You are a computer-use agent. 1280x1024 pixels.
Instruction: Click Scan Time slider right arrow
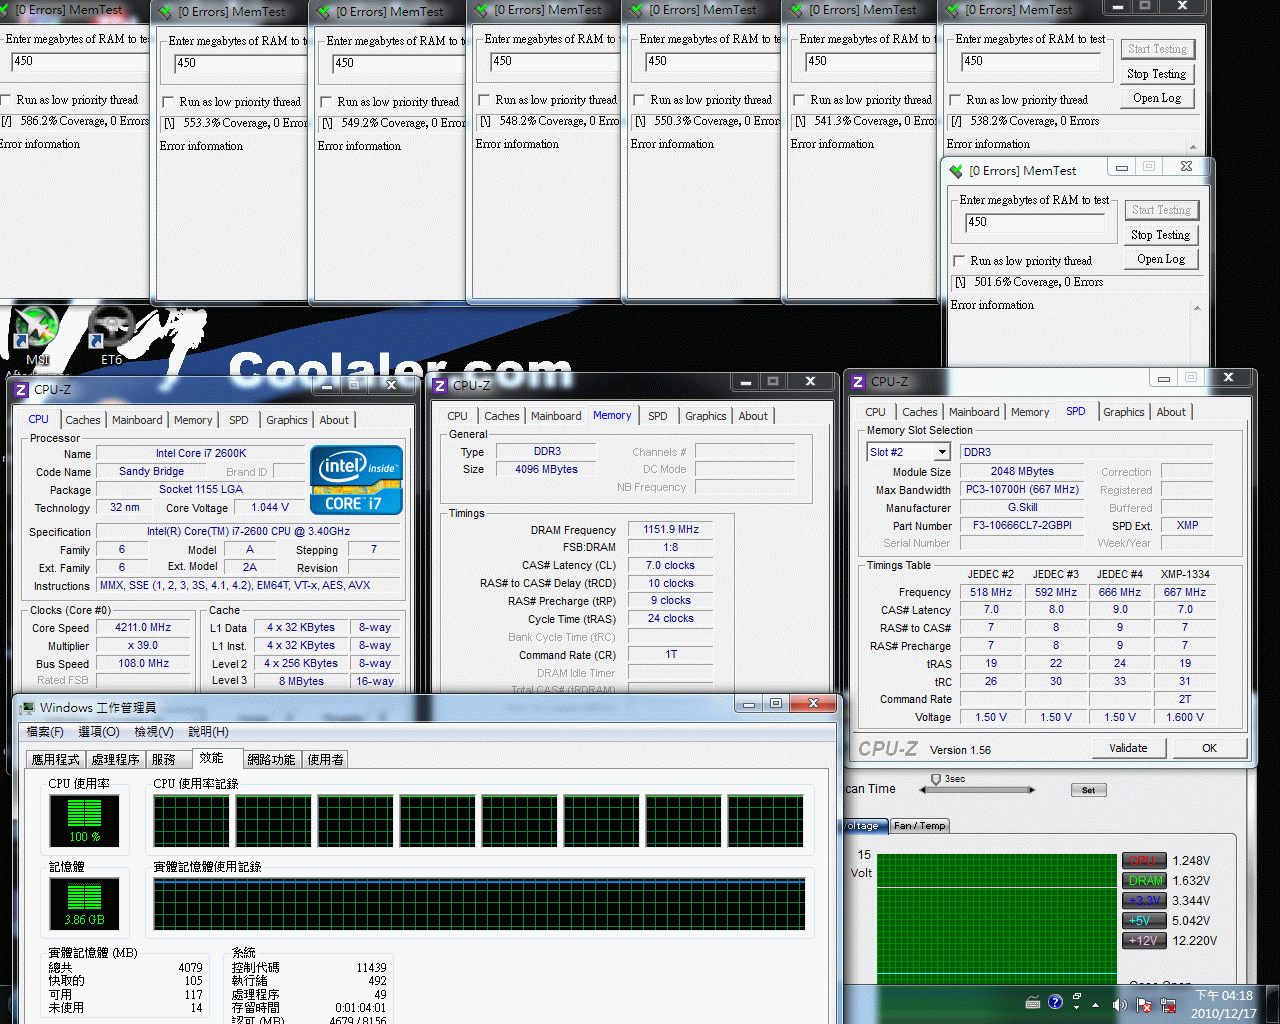pyautogui.click(x=1031, y=790)
